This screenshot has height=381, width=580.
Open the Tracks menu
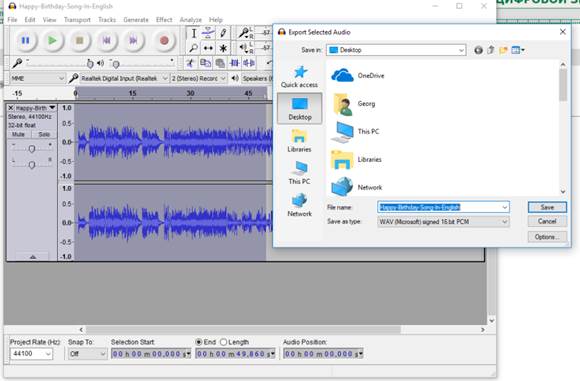[x=107, y=20]
